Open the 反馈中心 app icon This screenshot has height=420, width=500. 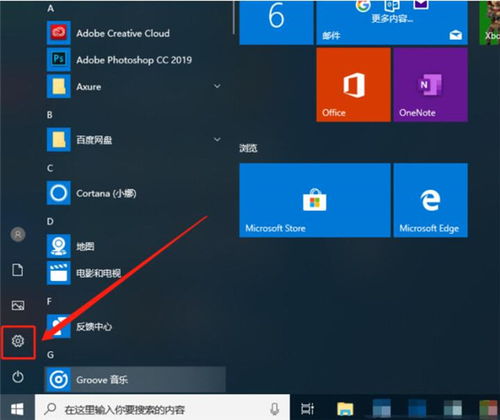pyautogui.click(x=59, y=326)
